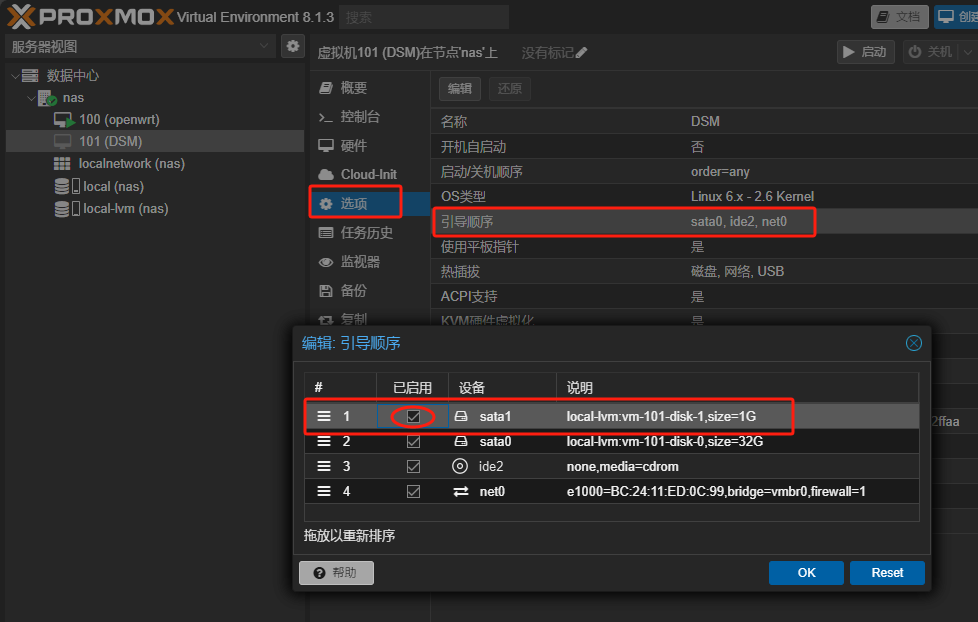The height and width of the screenshot is (622, 978).
Task: Select VM 101 (DSM) monitor icon
Action: (x=62, y=142)
